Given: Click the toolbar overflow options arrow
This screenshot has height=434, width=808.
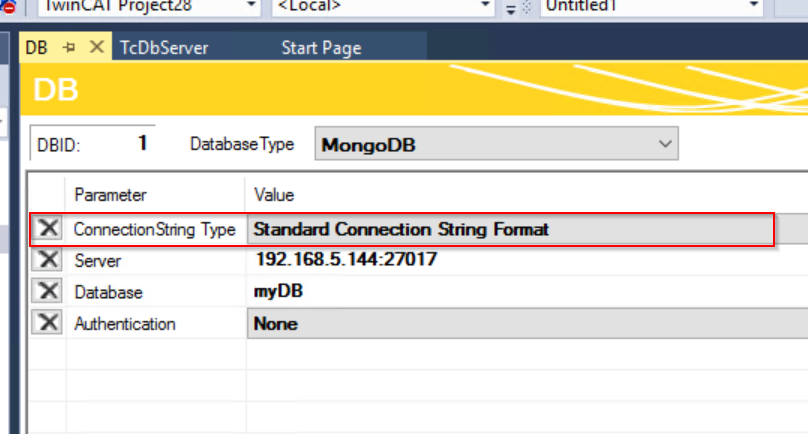Looking at the screenshot, I should coord(511,9).
